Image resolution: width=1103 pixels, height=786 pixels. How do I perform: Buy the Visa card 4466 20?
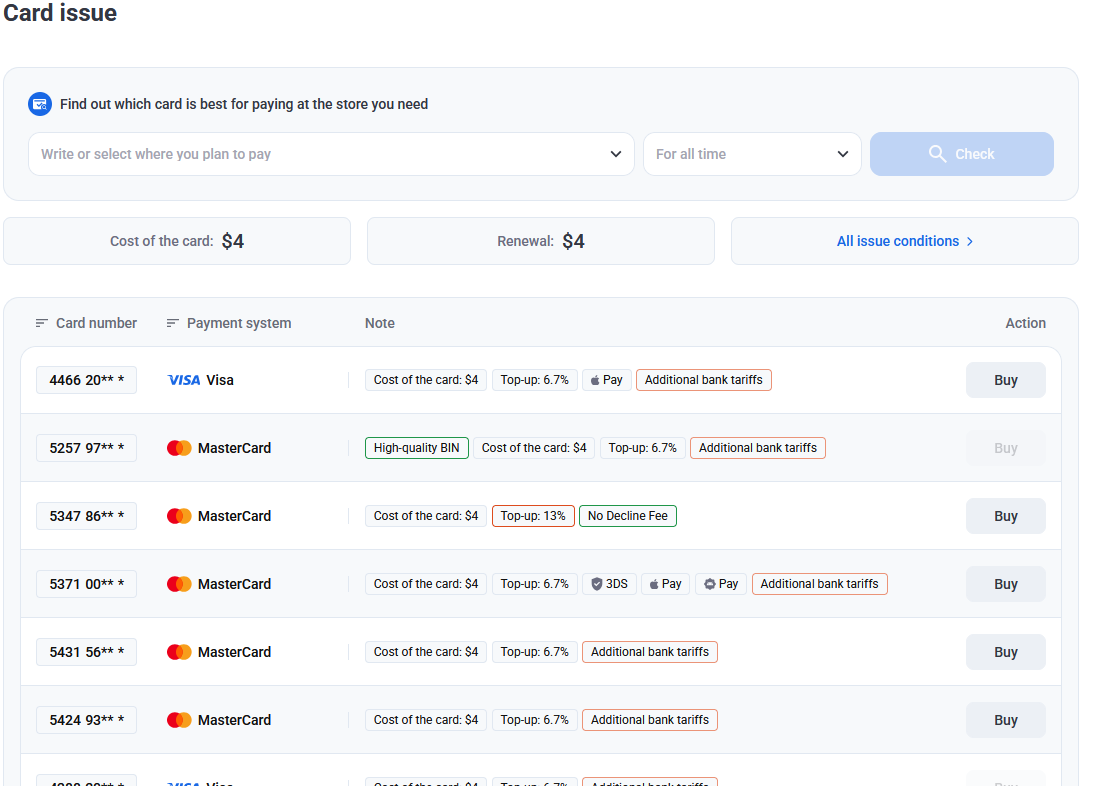(x=1005, y=380)
